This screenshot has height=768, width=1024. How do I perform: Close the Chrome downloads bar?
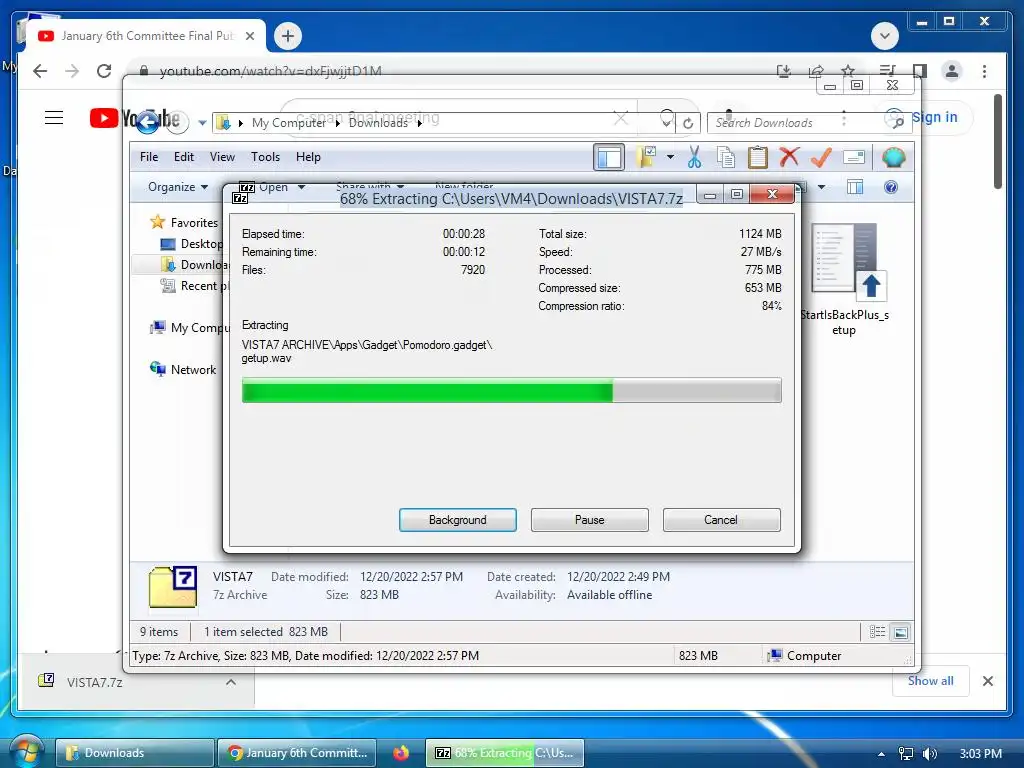click(987, 681)
